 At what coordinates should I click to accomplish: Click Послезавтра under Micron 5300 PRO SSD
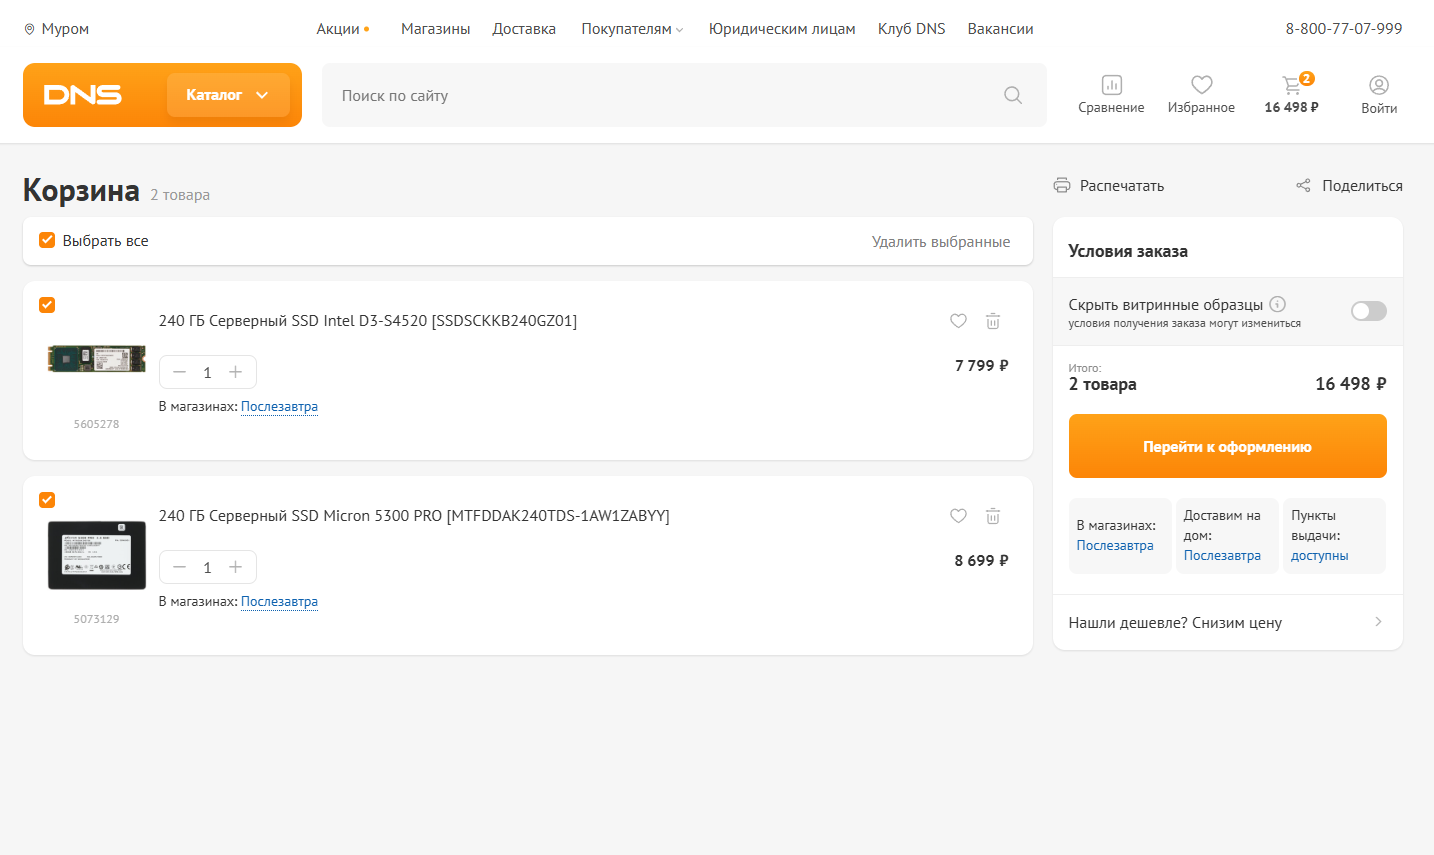(279, 601)
